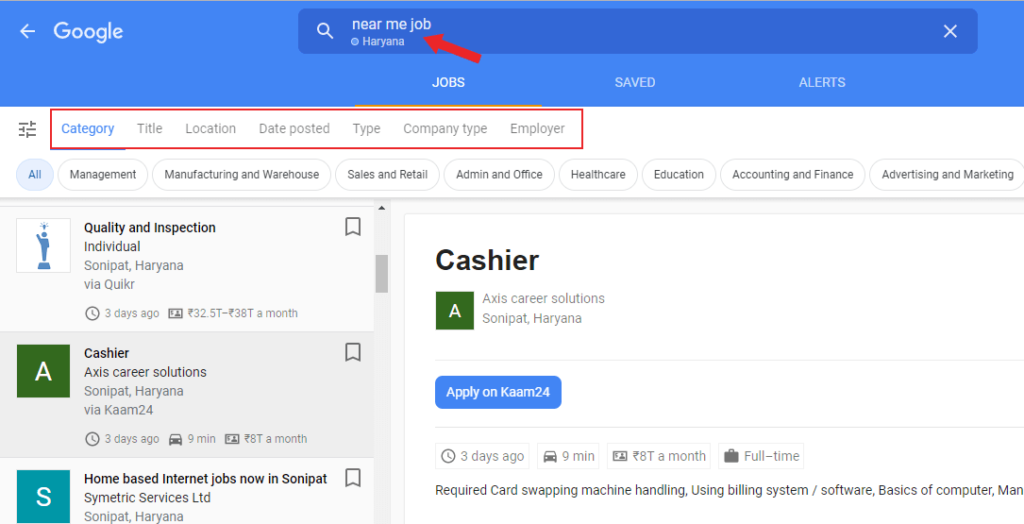Click the near me job search field
The image size is (1024, 524).
coord(638,31)
